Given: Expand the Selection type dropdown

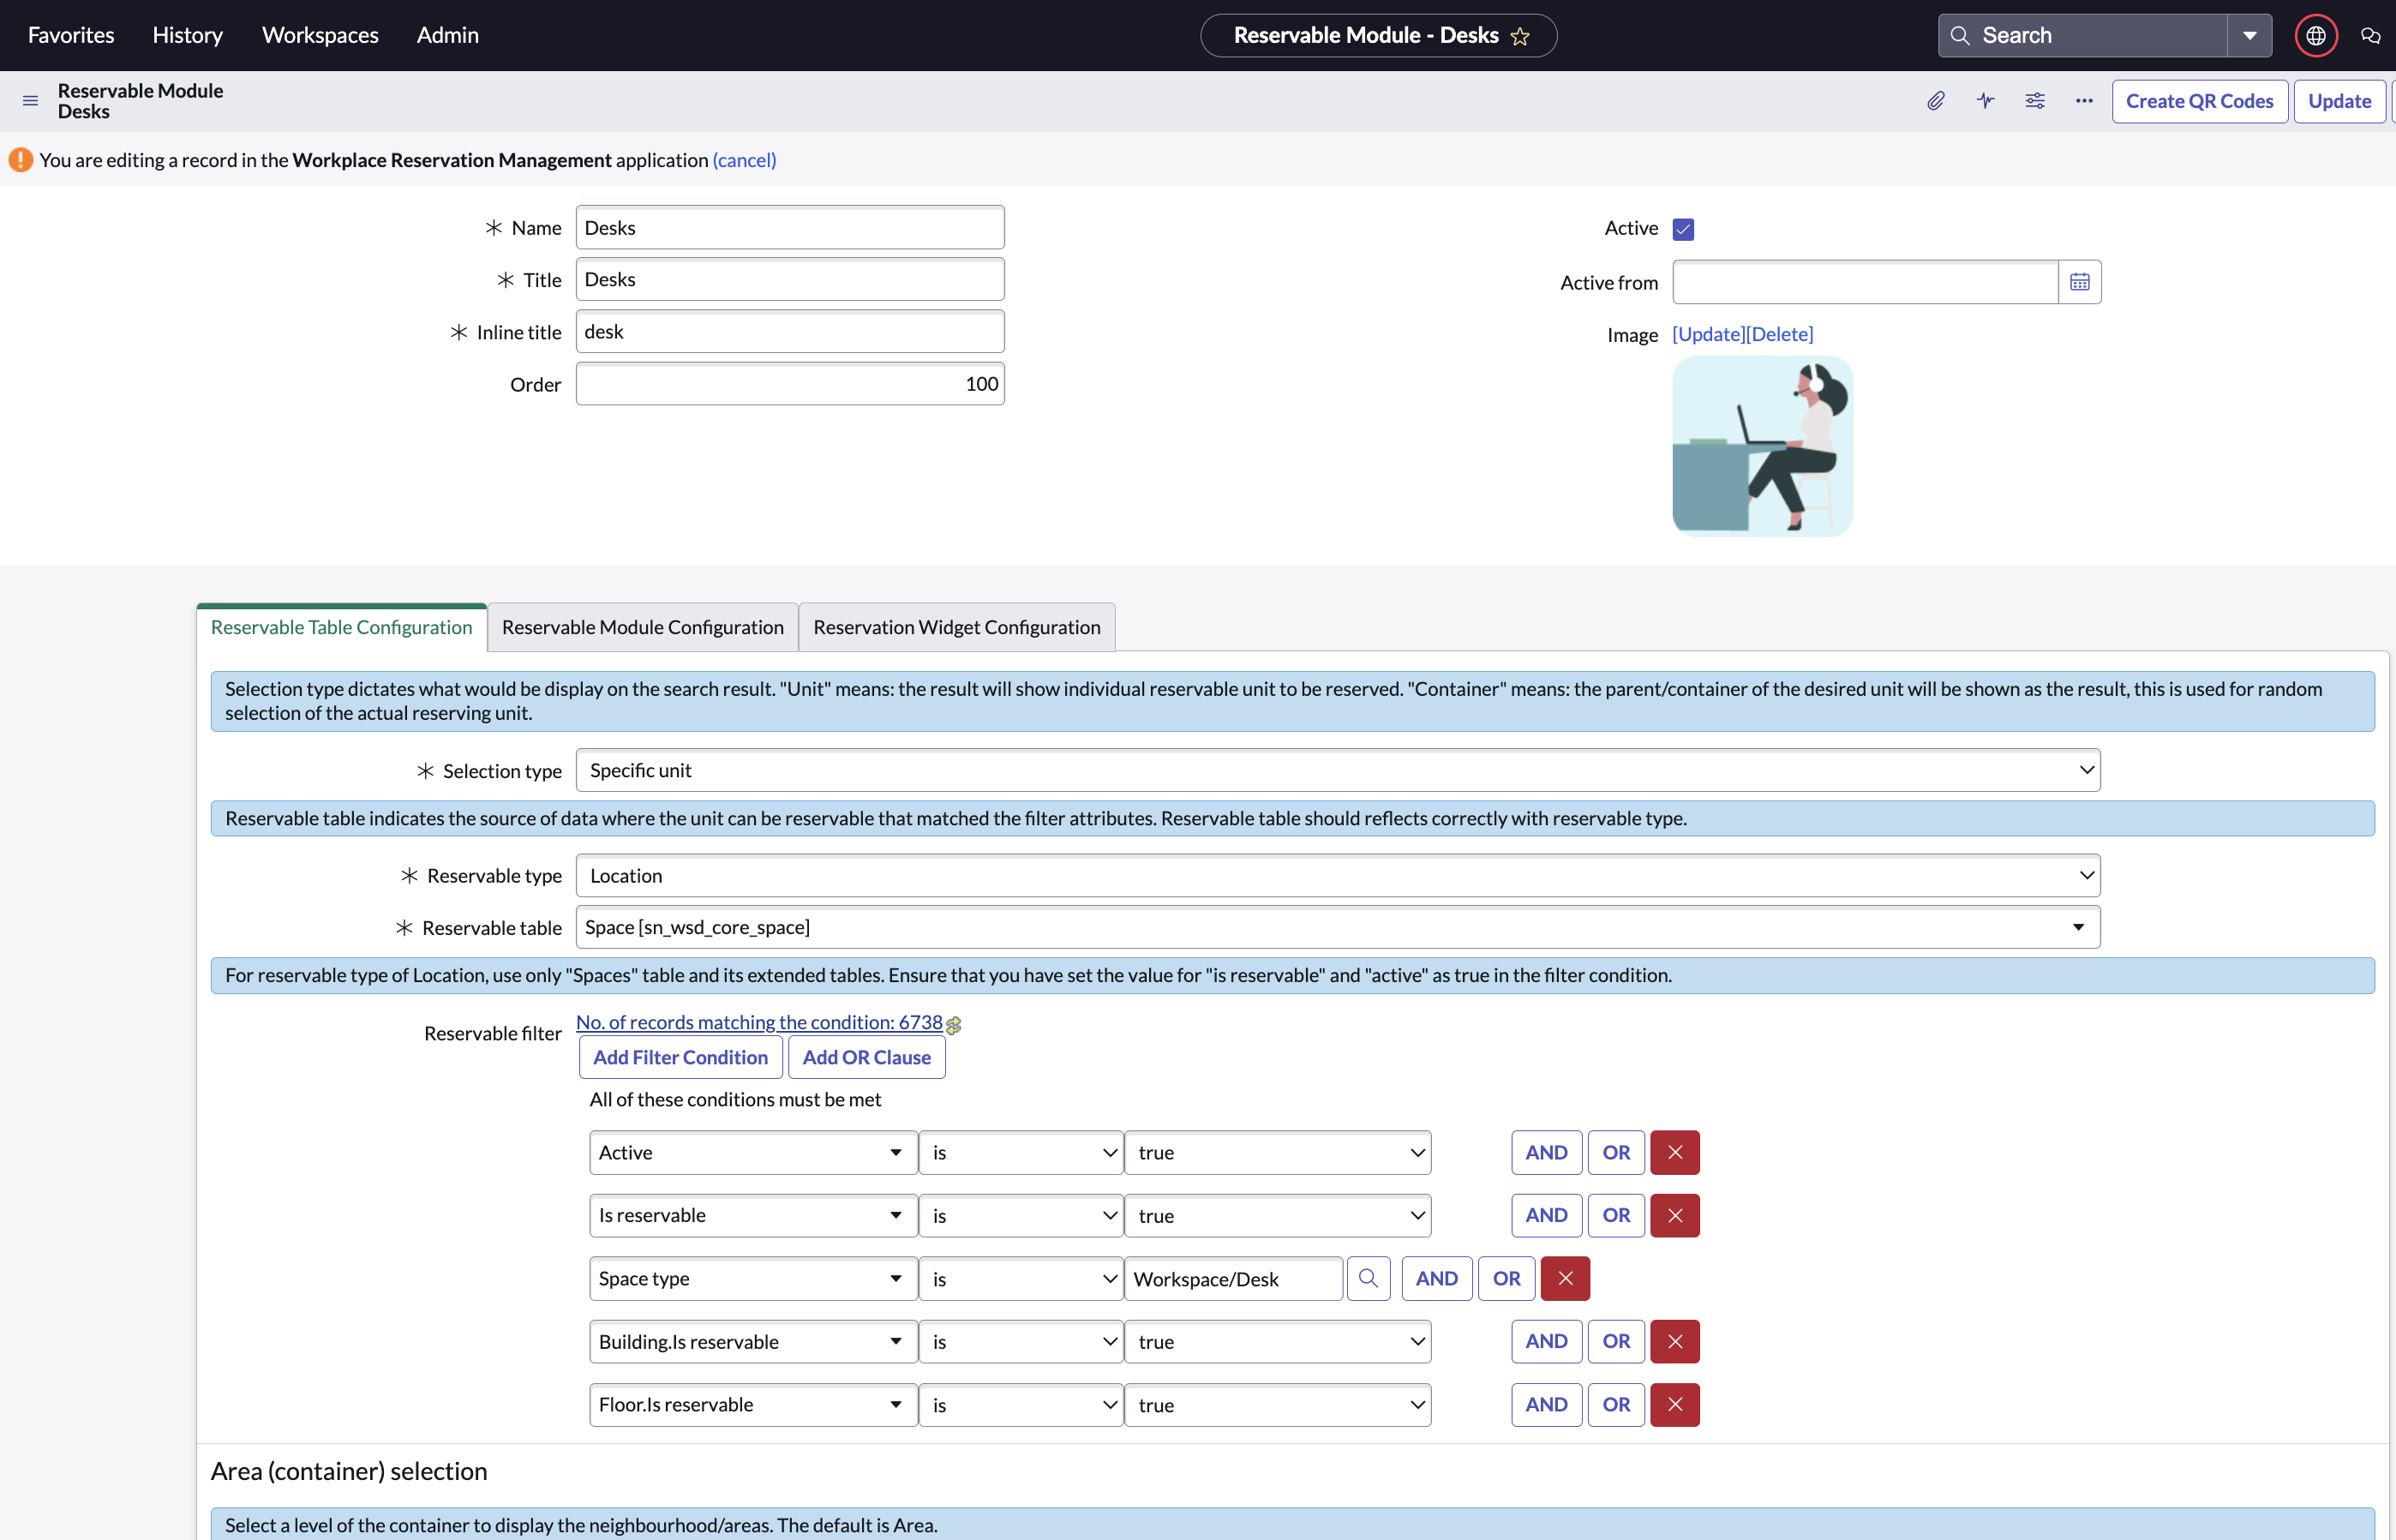Looking at the screenshot, I should [1338, 770].
